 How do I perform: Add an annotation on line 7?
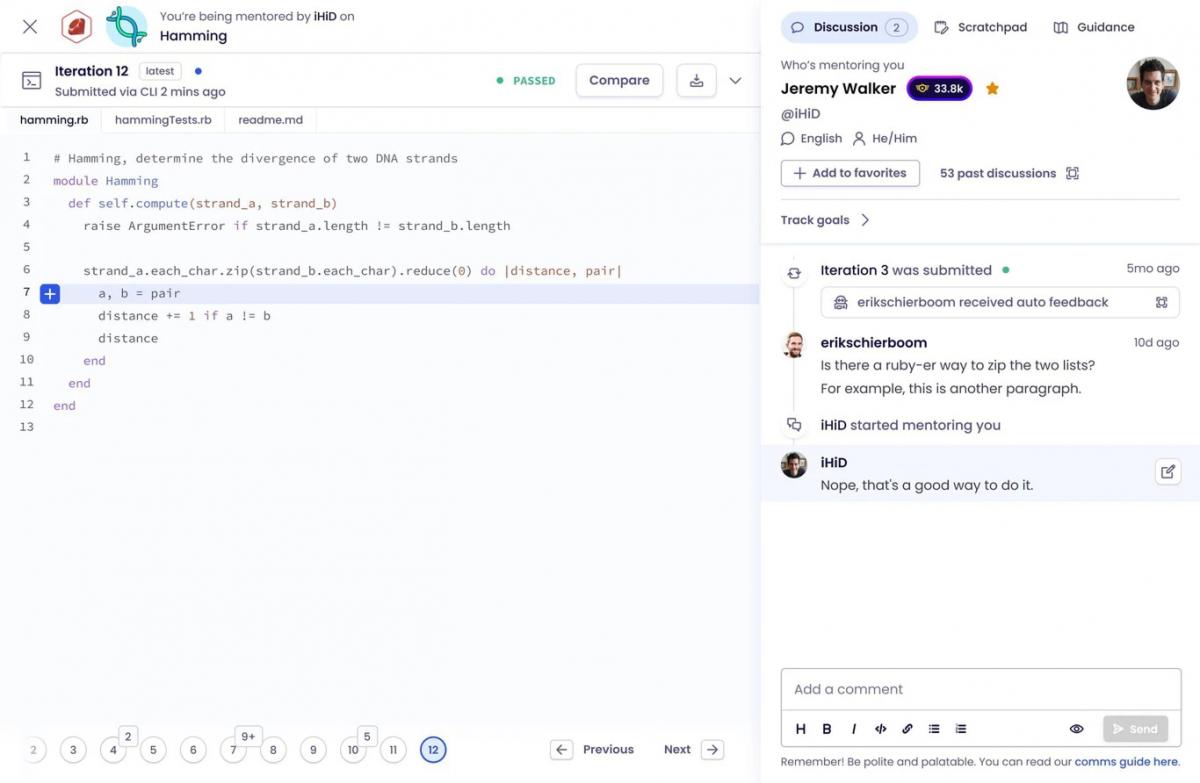tap(50, 293)
